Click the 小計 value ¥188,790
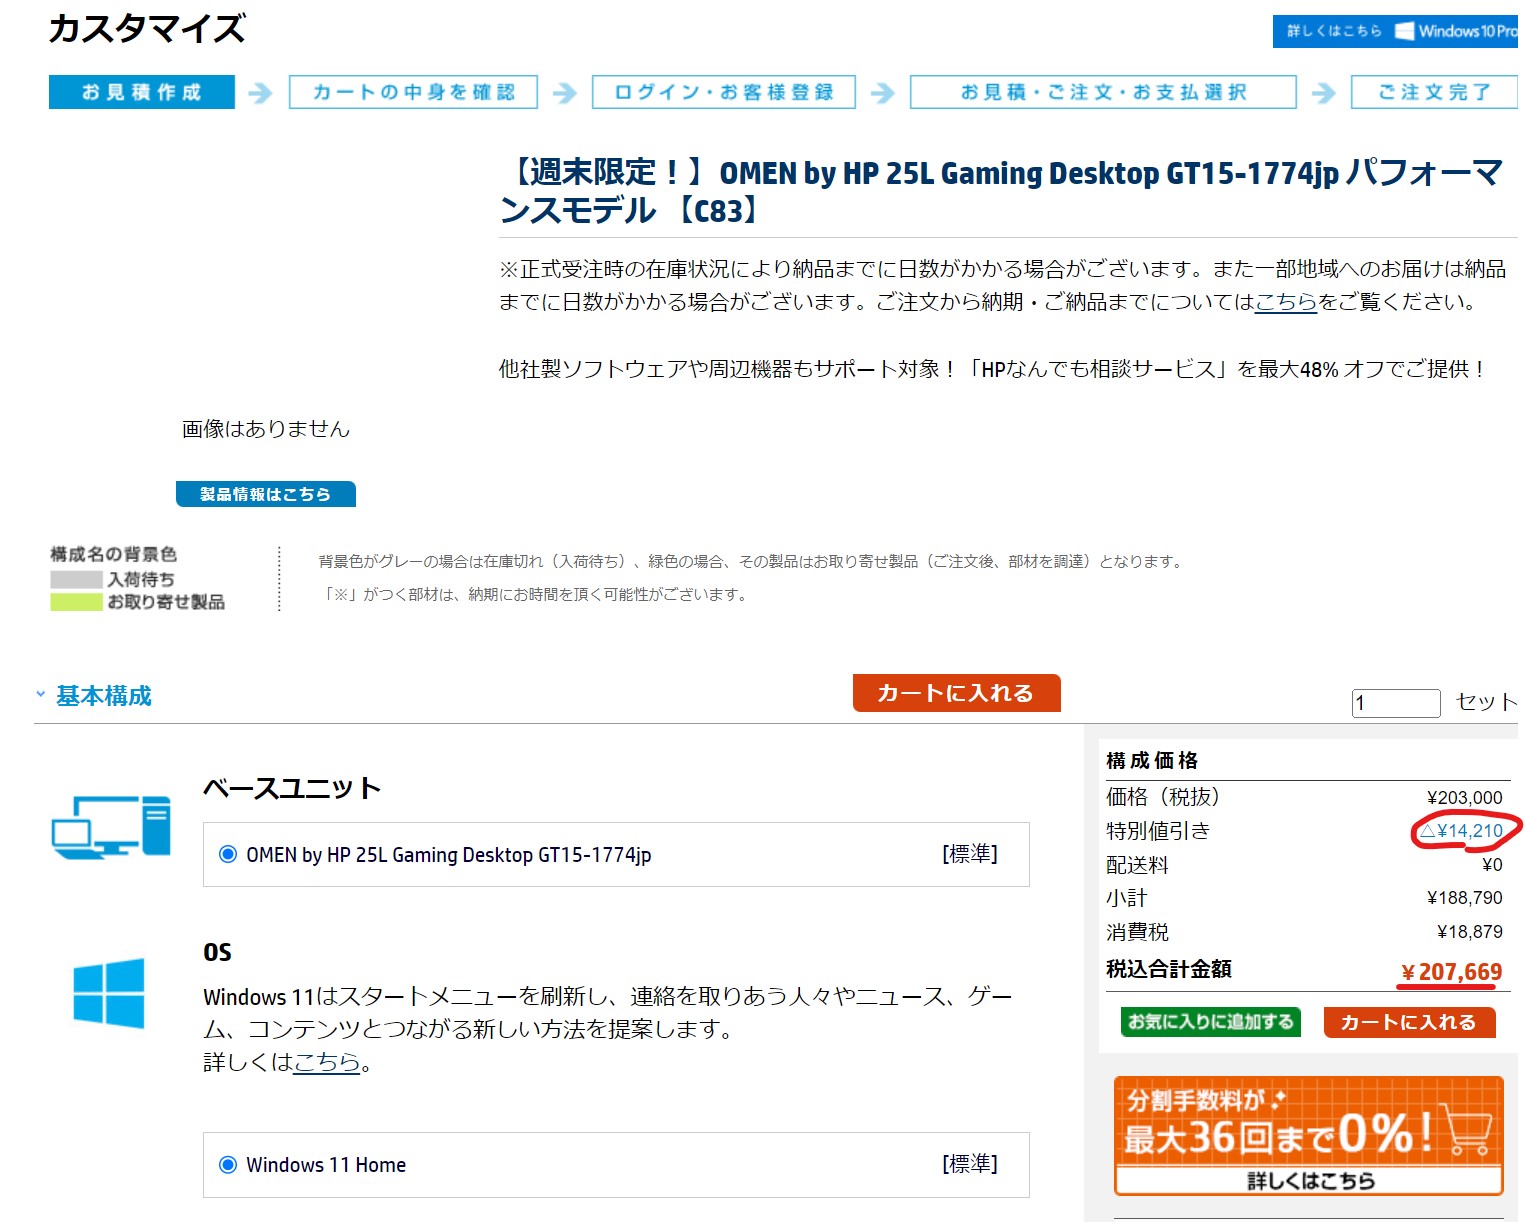Viewport: 1525px width, 1222px height. 1464,898
